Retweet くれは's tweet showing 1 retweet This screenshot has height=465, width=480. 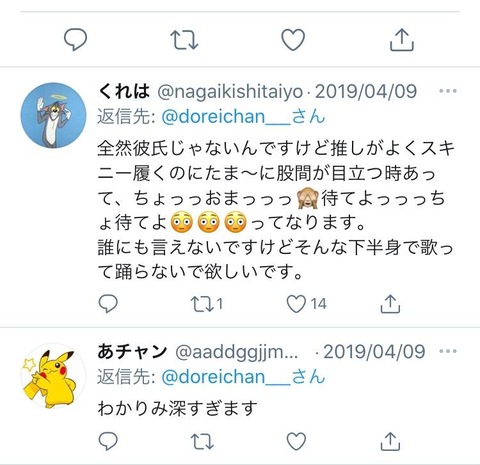coord(206,304)
